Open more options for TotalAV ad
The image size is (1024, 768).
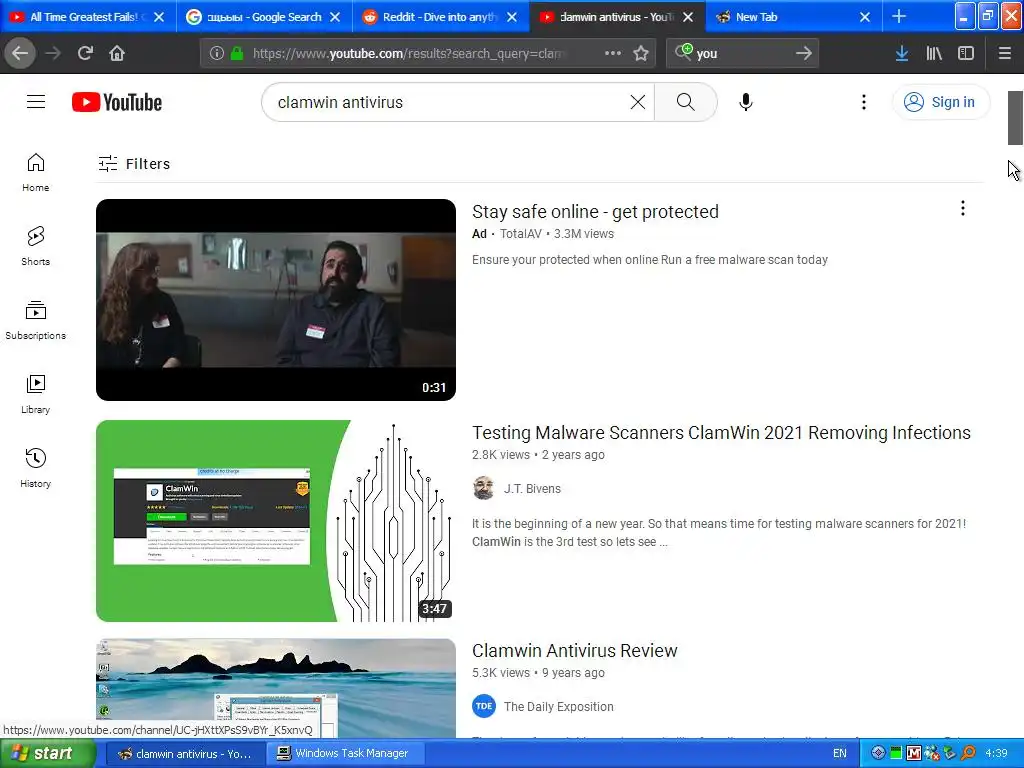[x=962, y=208]
